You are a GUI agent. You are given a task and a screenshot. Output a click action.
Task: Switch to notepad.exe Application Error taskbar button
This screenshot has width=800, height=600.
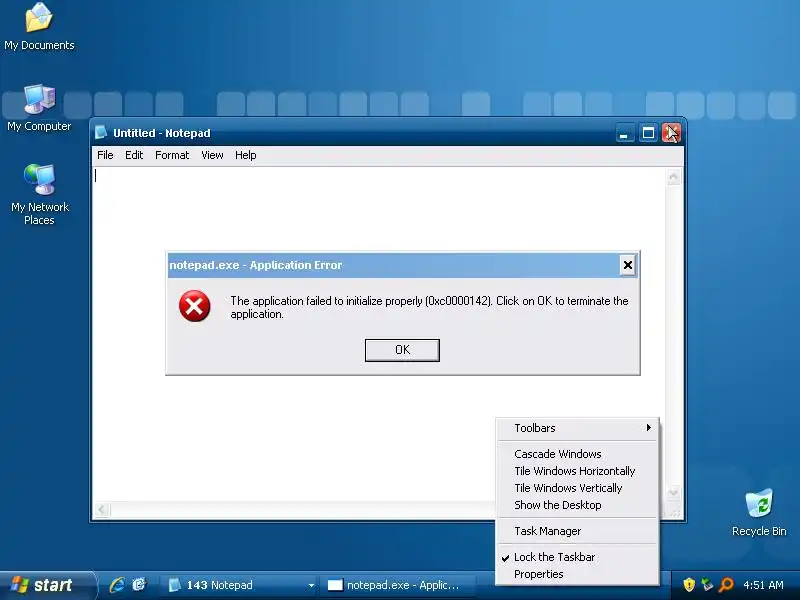[x=399, y=585]
